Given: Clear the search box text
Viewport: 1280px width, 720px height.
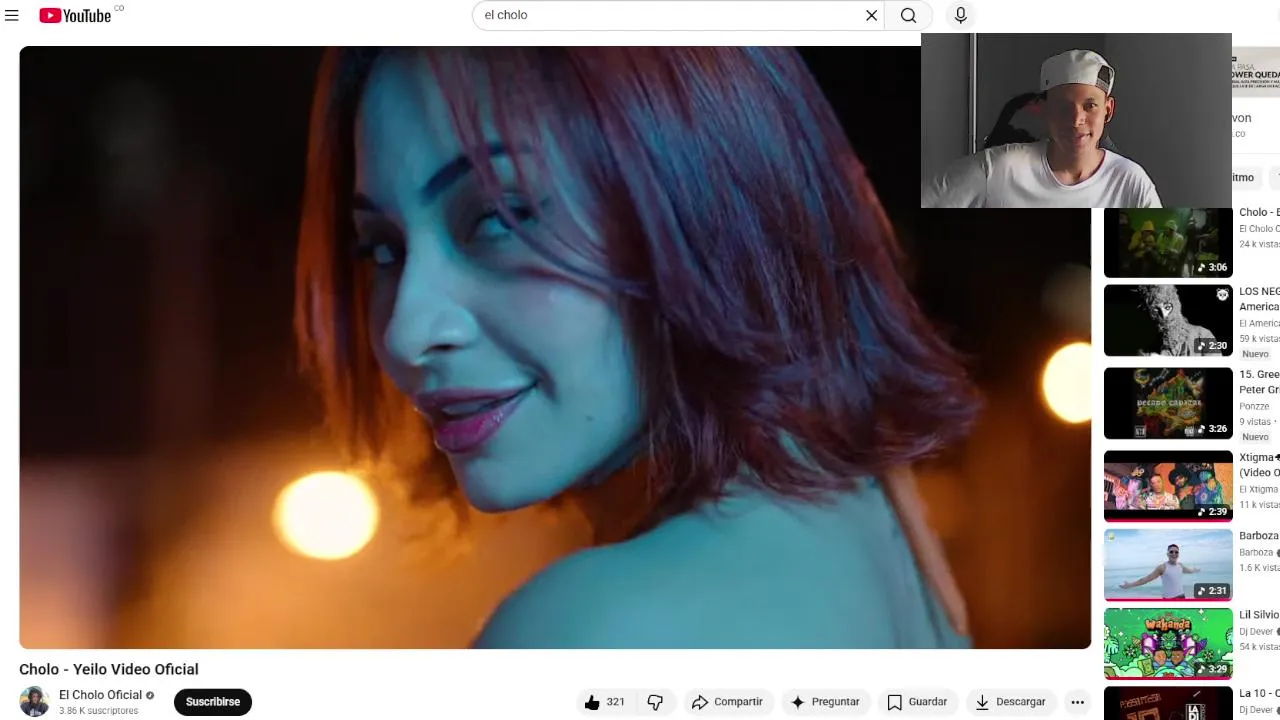Looking at the screenshot, I should [871, 15].
